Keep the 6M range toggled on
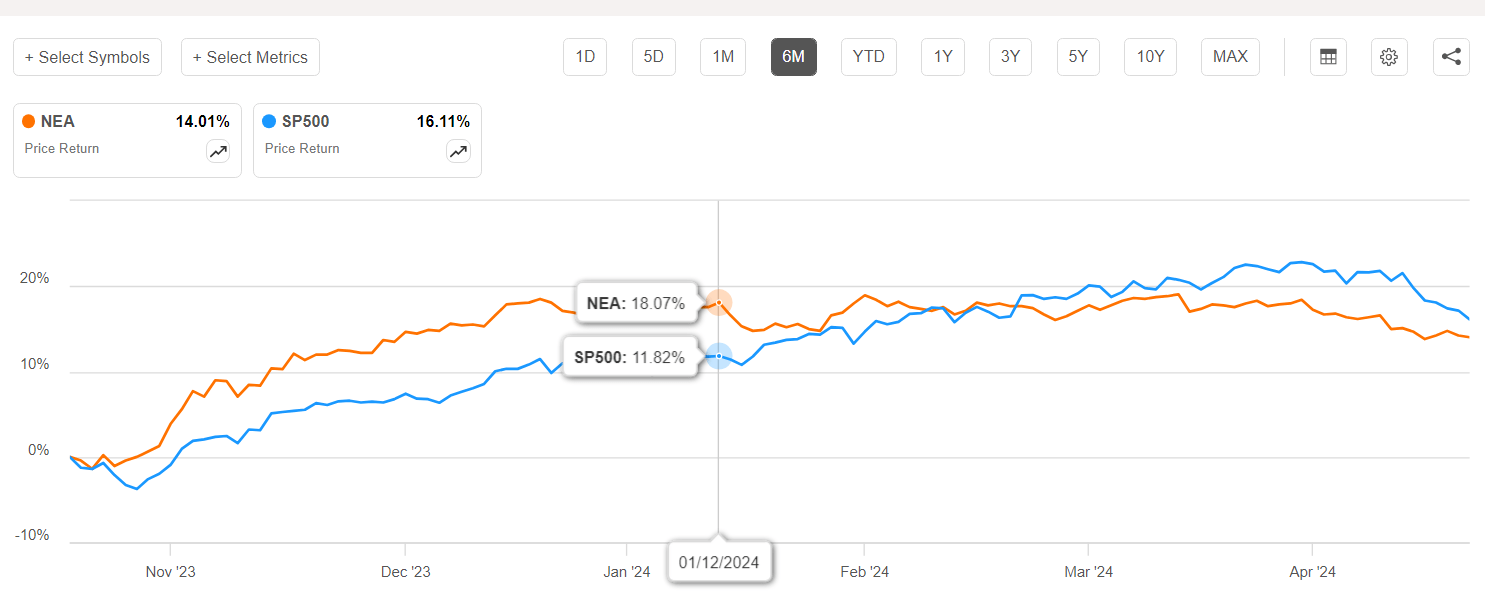1485x603 pixels. click(793, 57)
